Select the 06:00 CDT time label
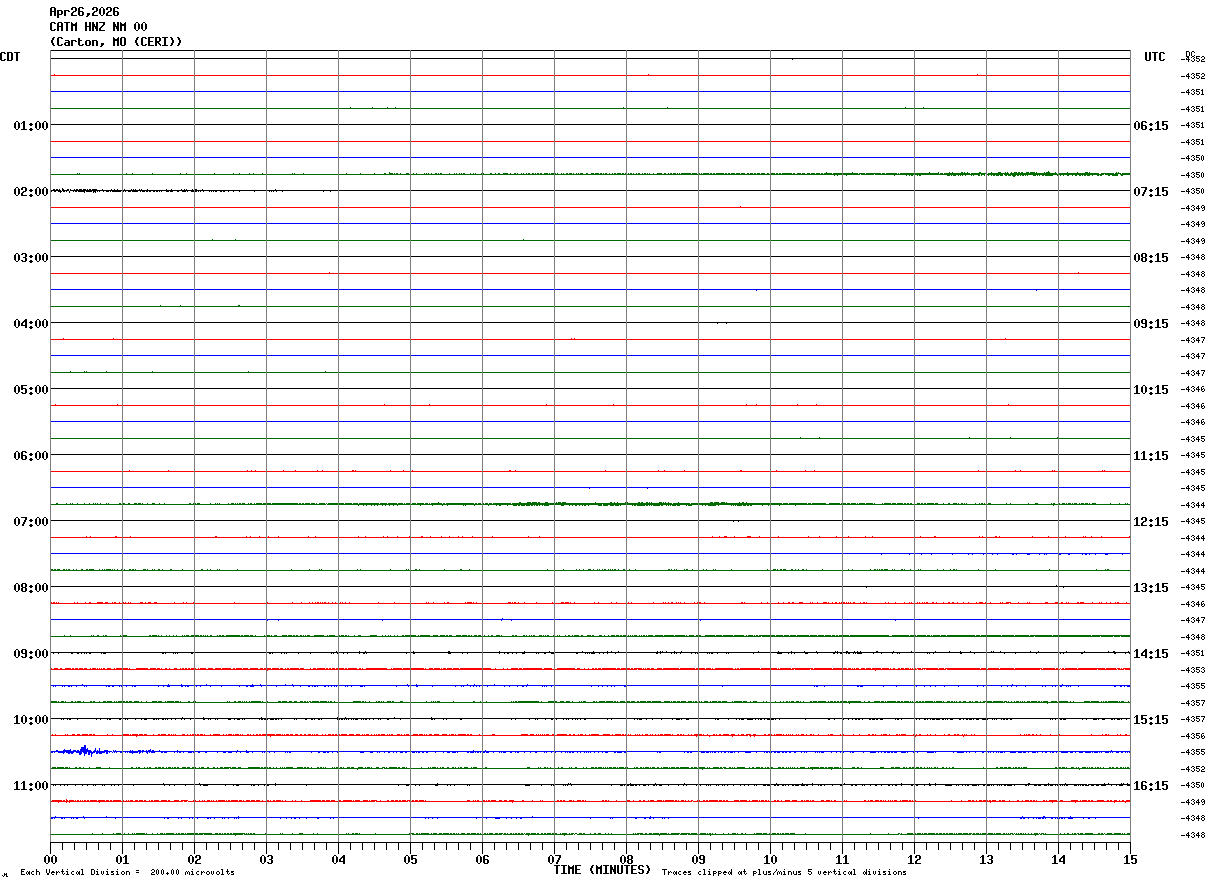This screenshot has height=886, width=1210. [31, 455]
